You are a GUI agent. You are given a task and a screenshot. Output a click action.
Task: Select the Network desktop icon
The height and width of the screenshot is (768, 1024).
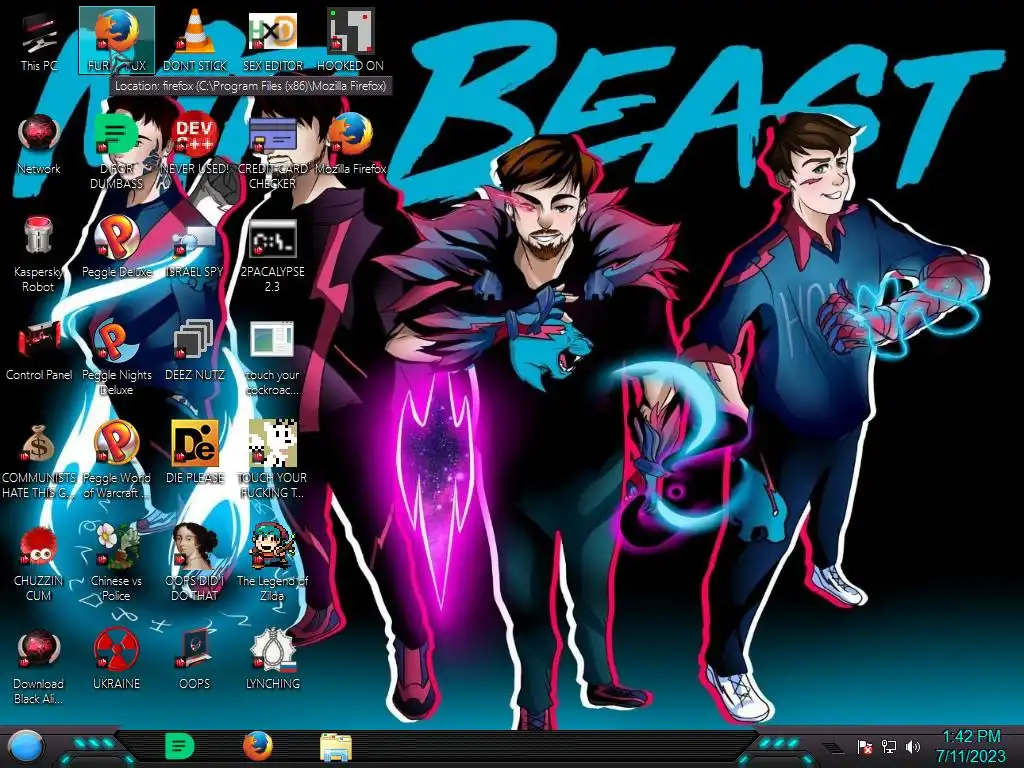[x=39, y=144]
